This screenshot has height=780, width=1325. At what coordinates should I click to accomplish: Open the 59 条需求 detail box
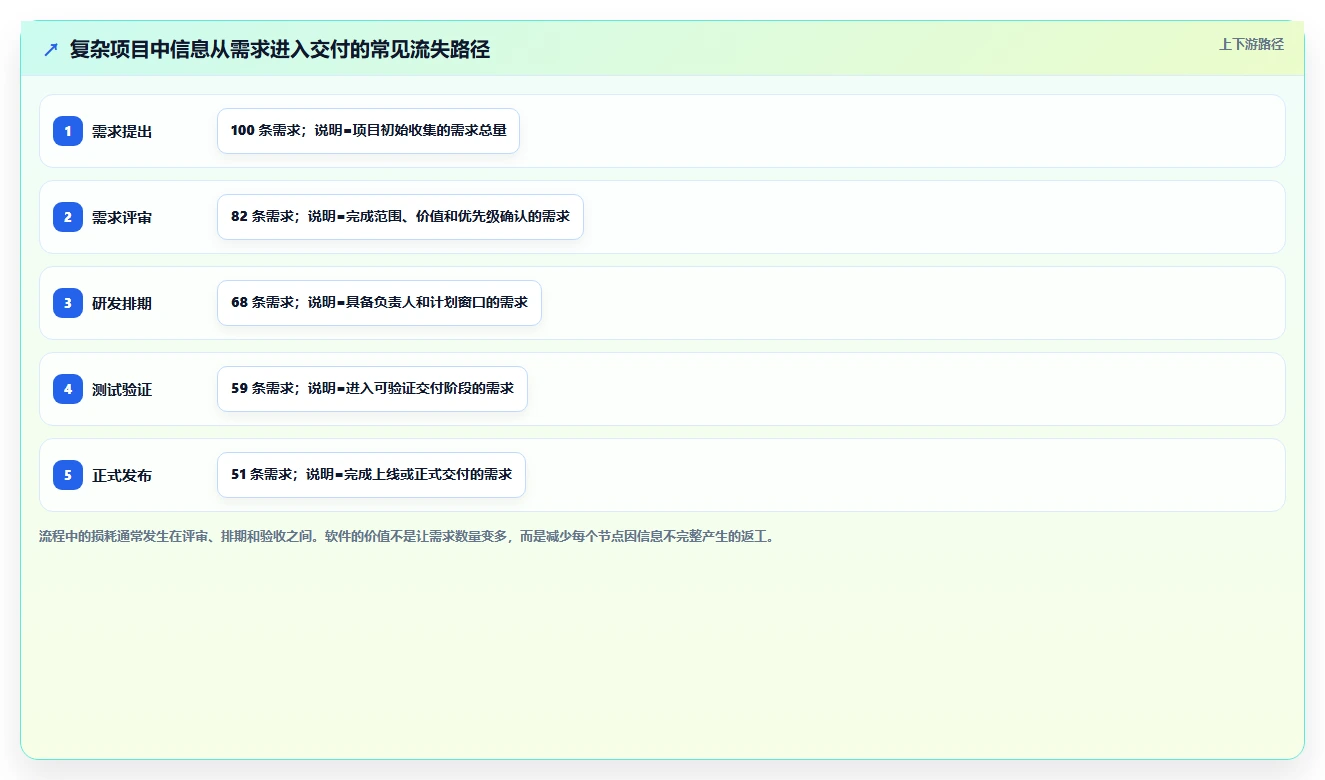pos(372,389)
